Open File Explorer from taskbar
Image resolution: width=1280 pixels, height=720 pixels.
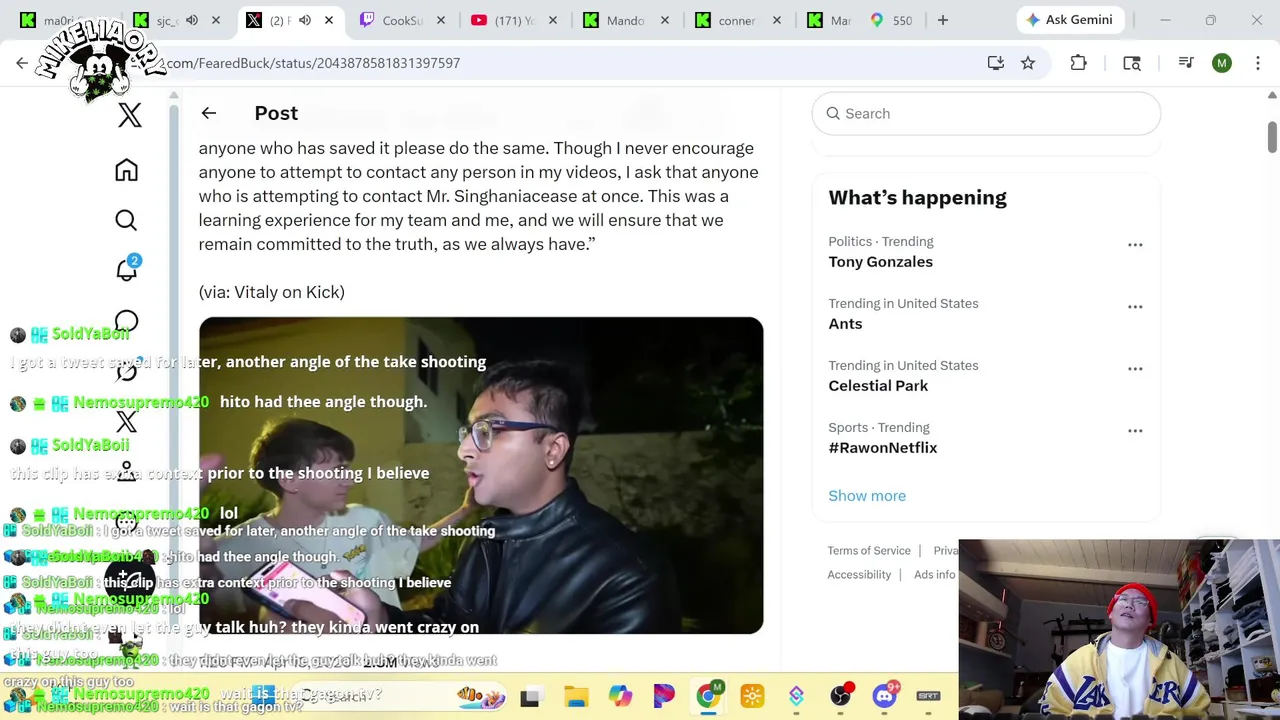576,696
